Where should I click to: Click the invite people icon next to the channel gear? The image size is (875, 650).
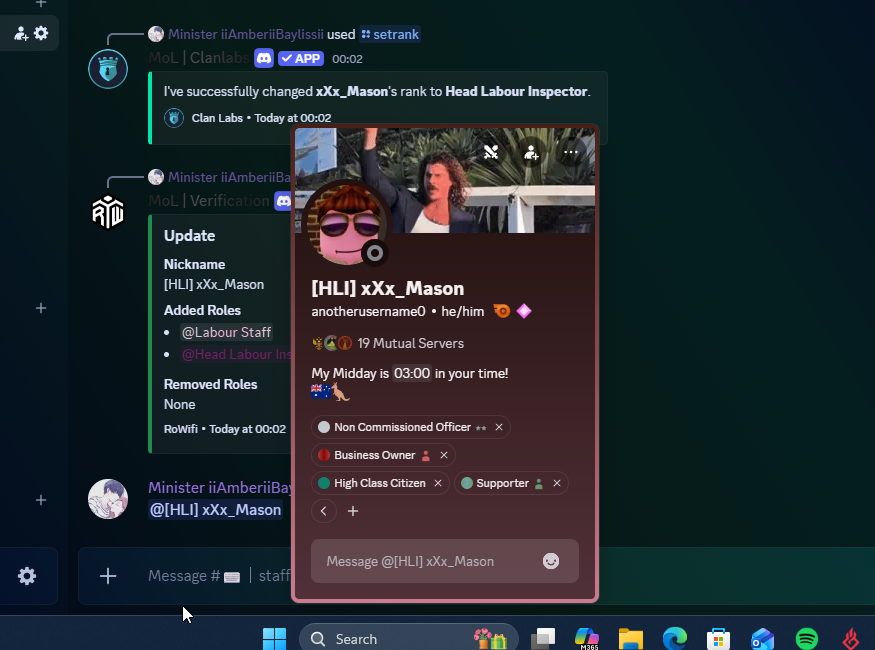tap(20, 33)
